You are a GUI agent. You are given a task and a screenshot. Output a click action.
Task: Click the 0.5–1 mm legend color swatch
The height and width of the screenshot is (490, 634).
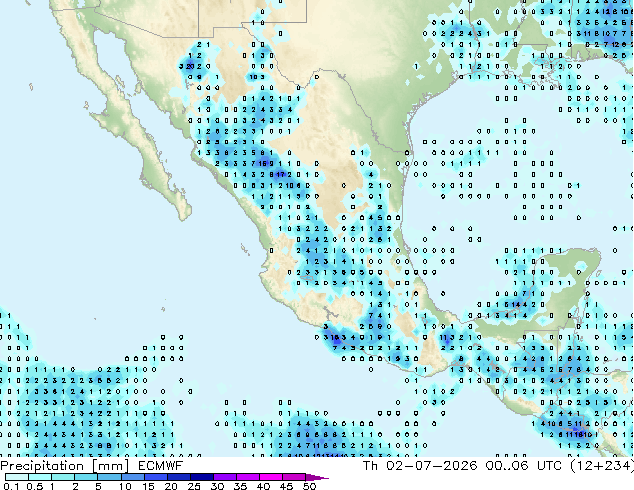(40, 477)
